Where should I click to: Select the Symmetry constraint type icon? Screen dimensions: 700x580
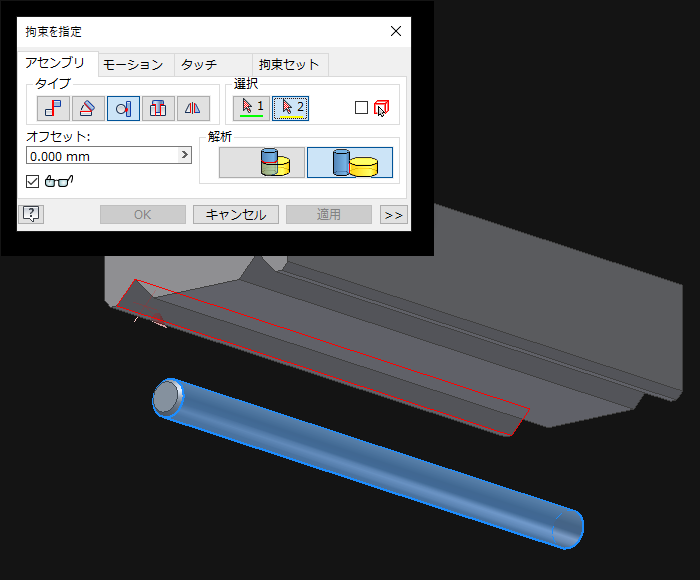(x=192, y=108)
